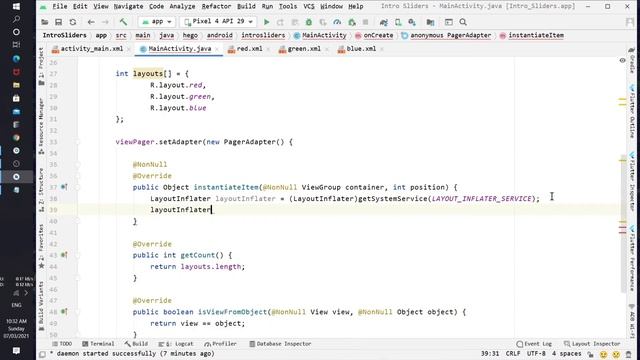Viewport: 640px width, 360px height.
Task: Open the TODO tool window
Action: (x=62, y=344)
